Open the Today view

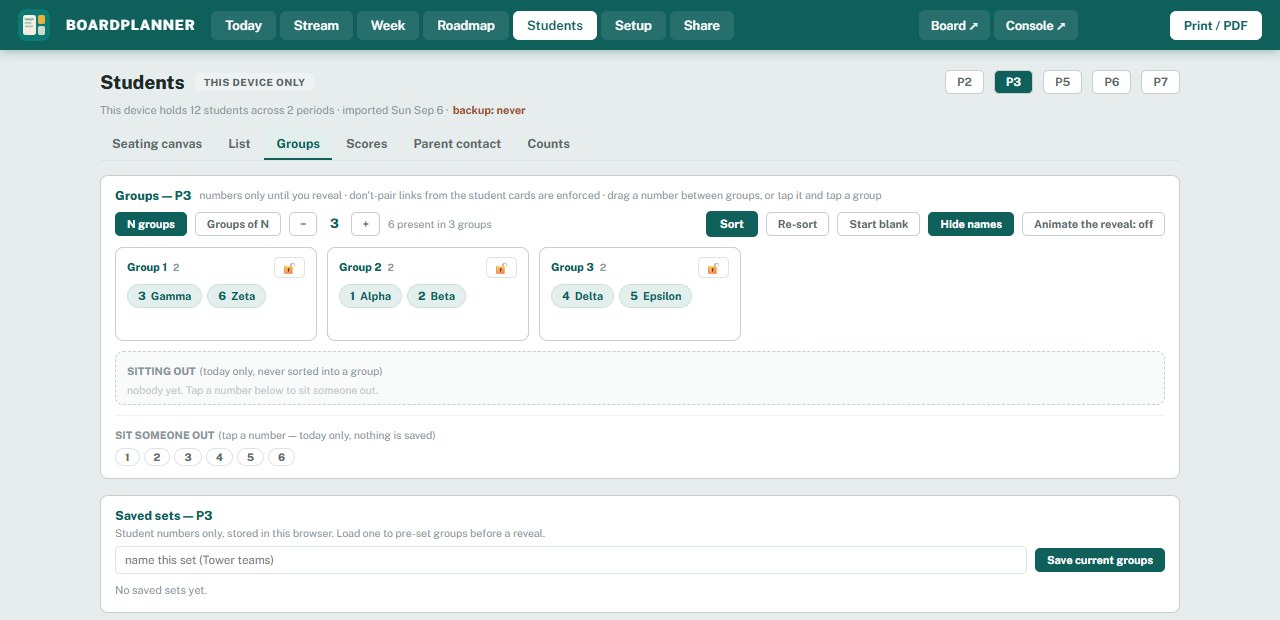coord(243,26)
